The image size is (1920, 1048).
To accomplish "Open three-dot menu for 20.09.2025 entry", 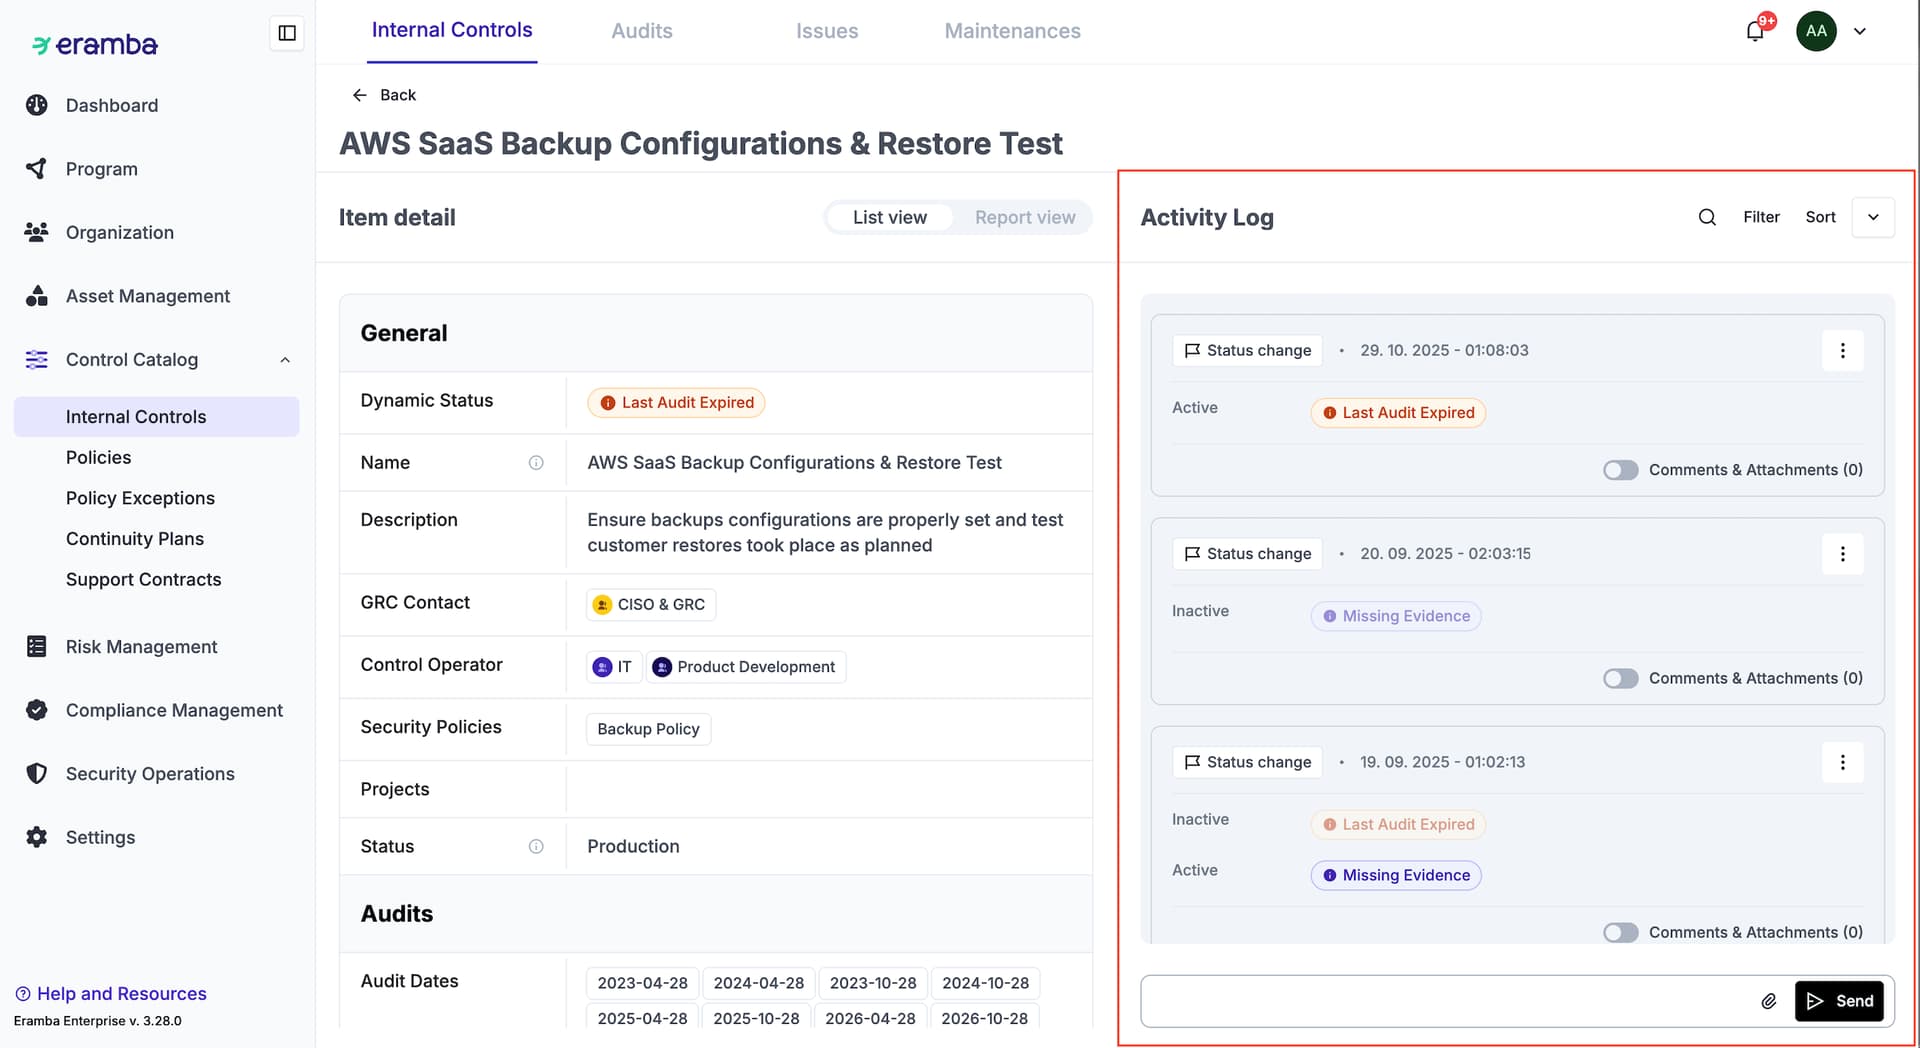I will [x=1842, y=554].
